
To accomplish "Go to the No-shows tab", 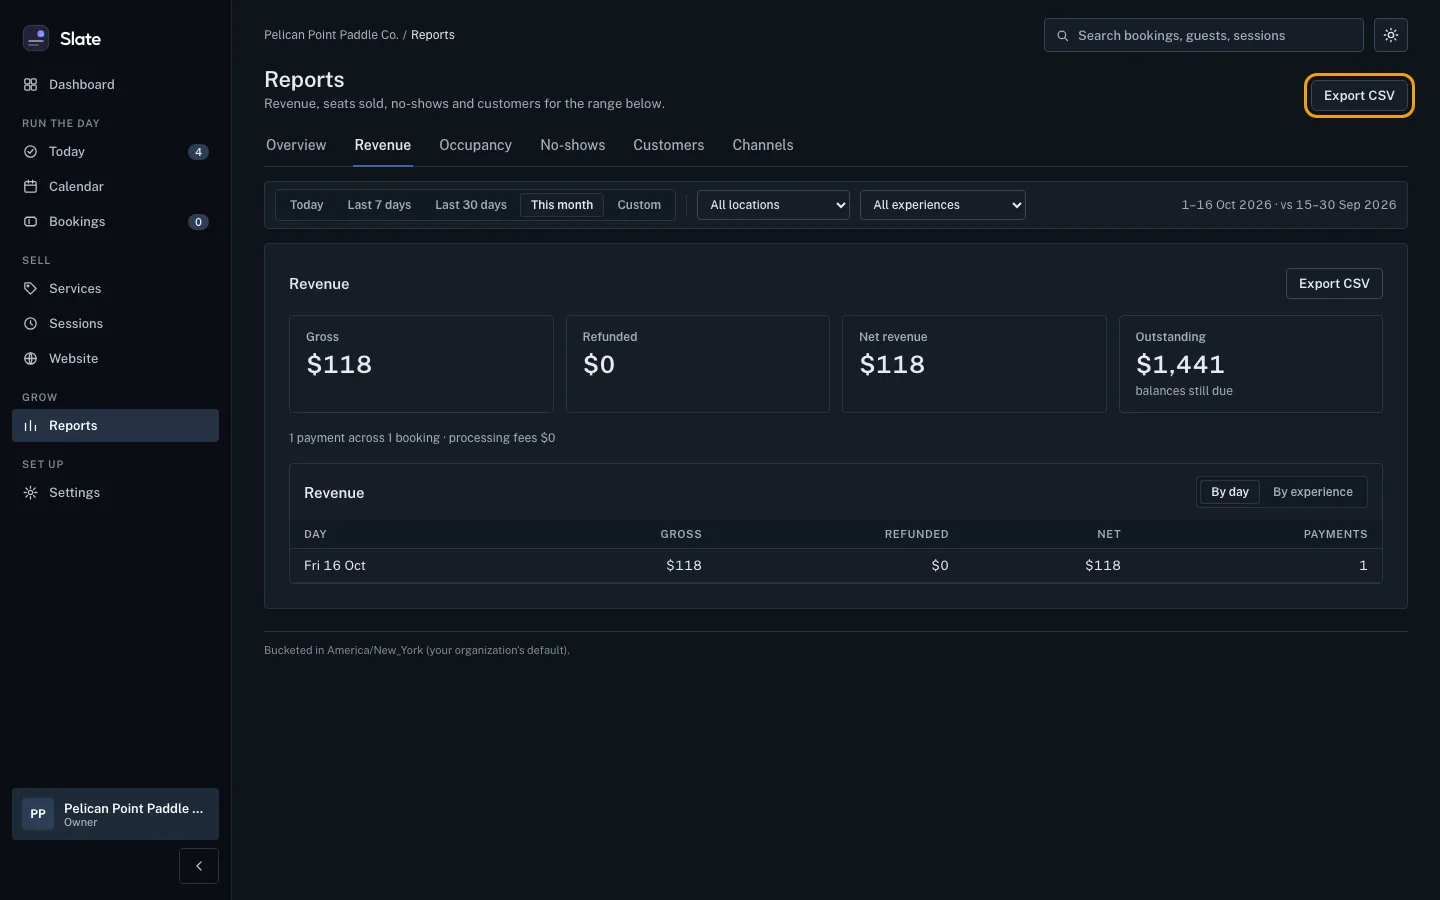I will 573,145.
